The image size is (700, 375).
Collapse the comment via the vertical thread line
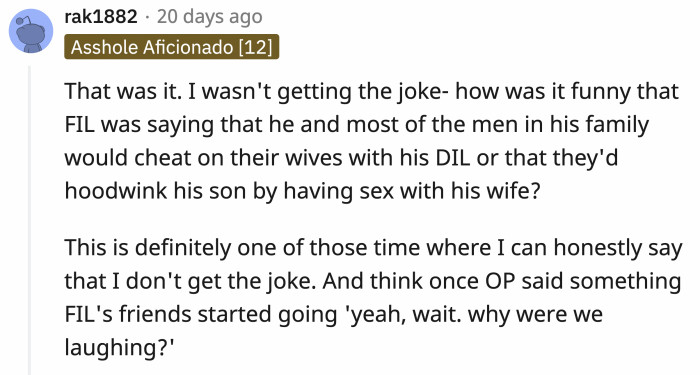(30, 221)
